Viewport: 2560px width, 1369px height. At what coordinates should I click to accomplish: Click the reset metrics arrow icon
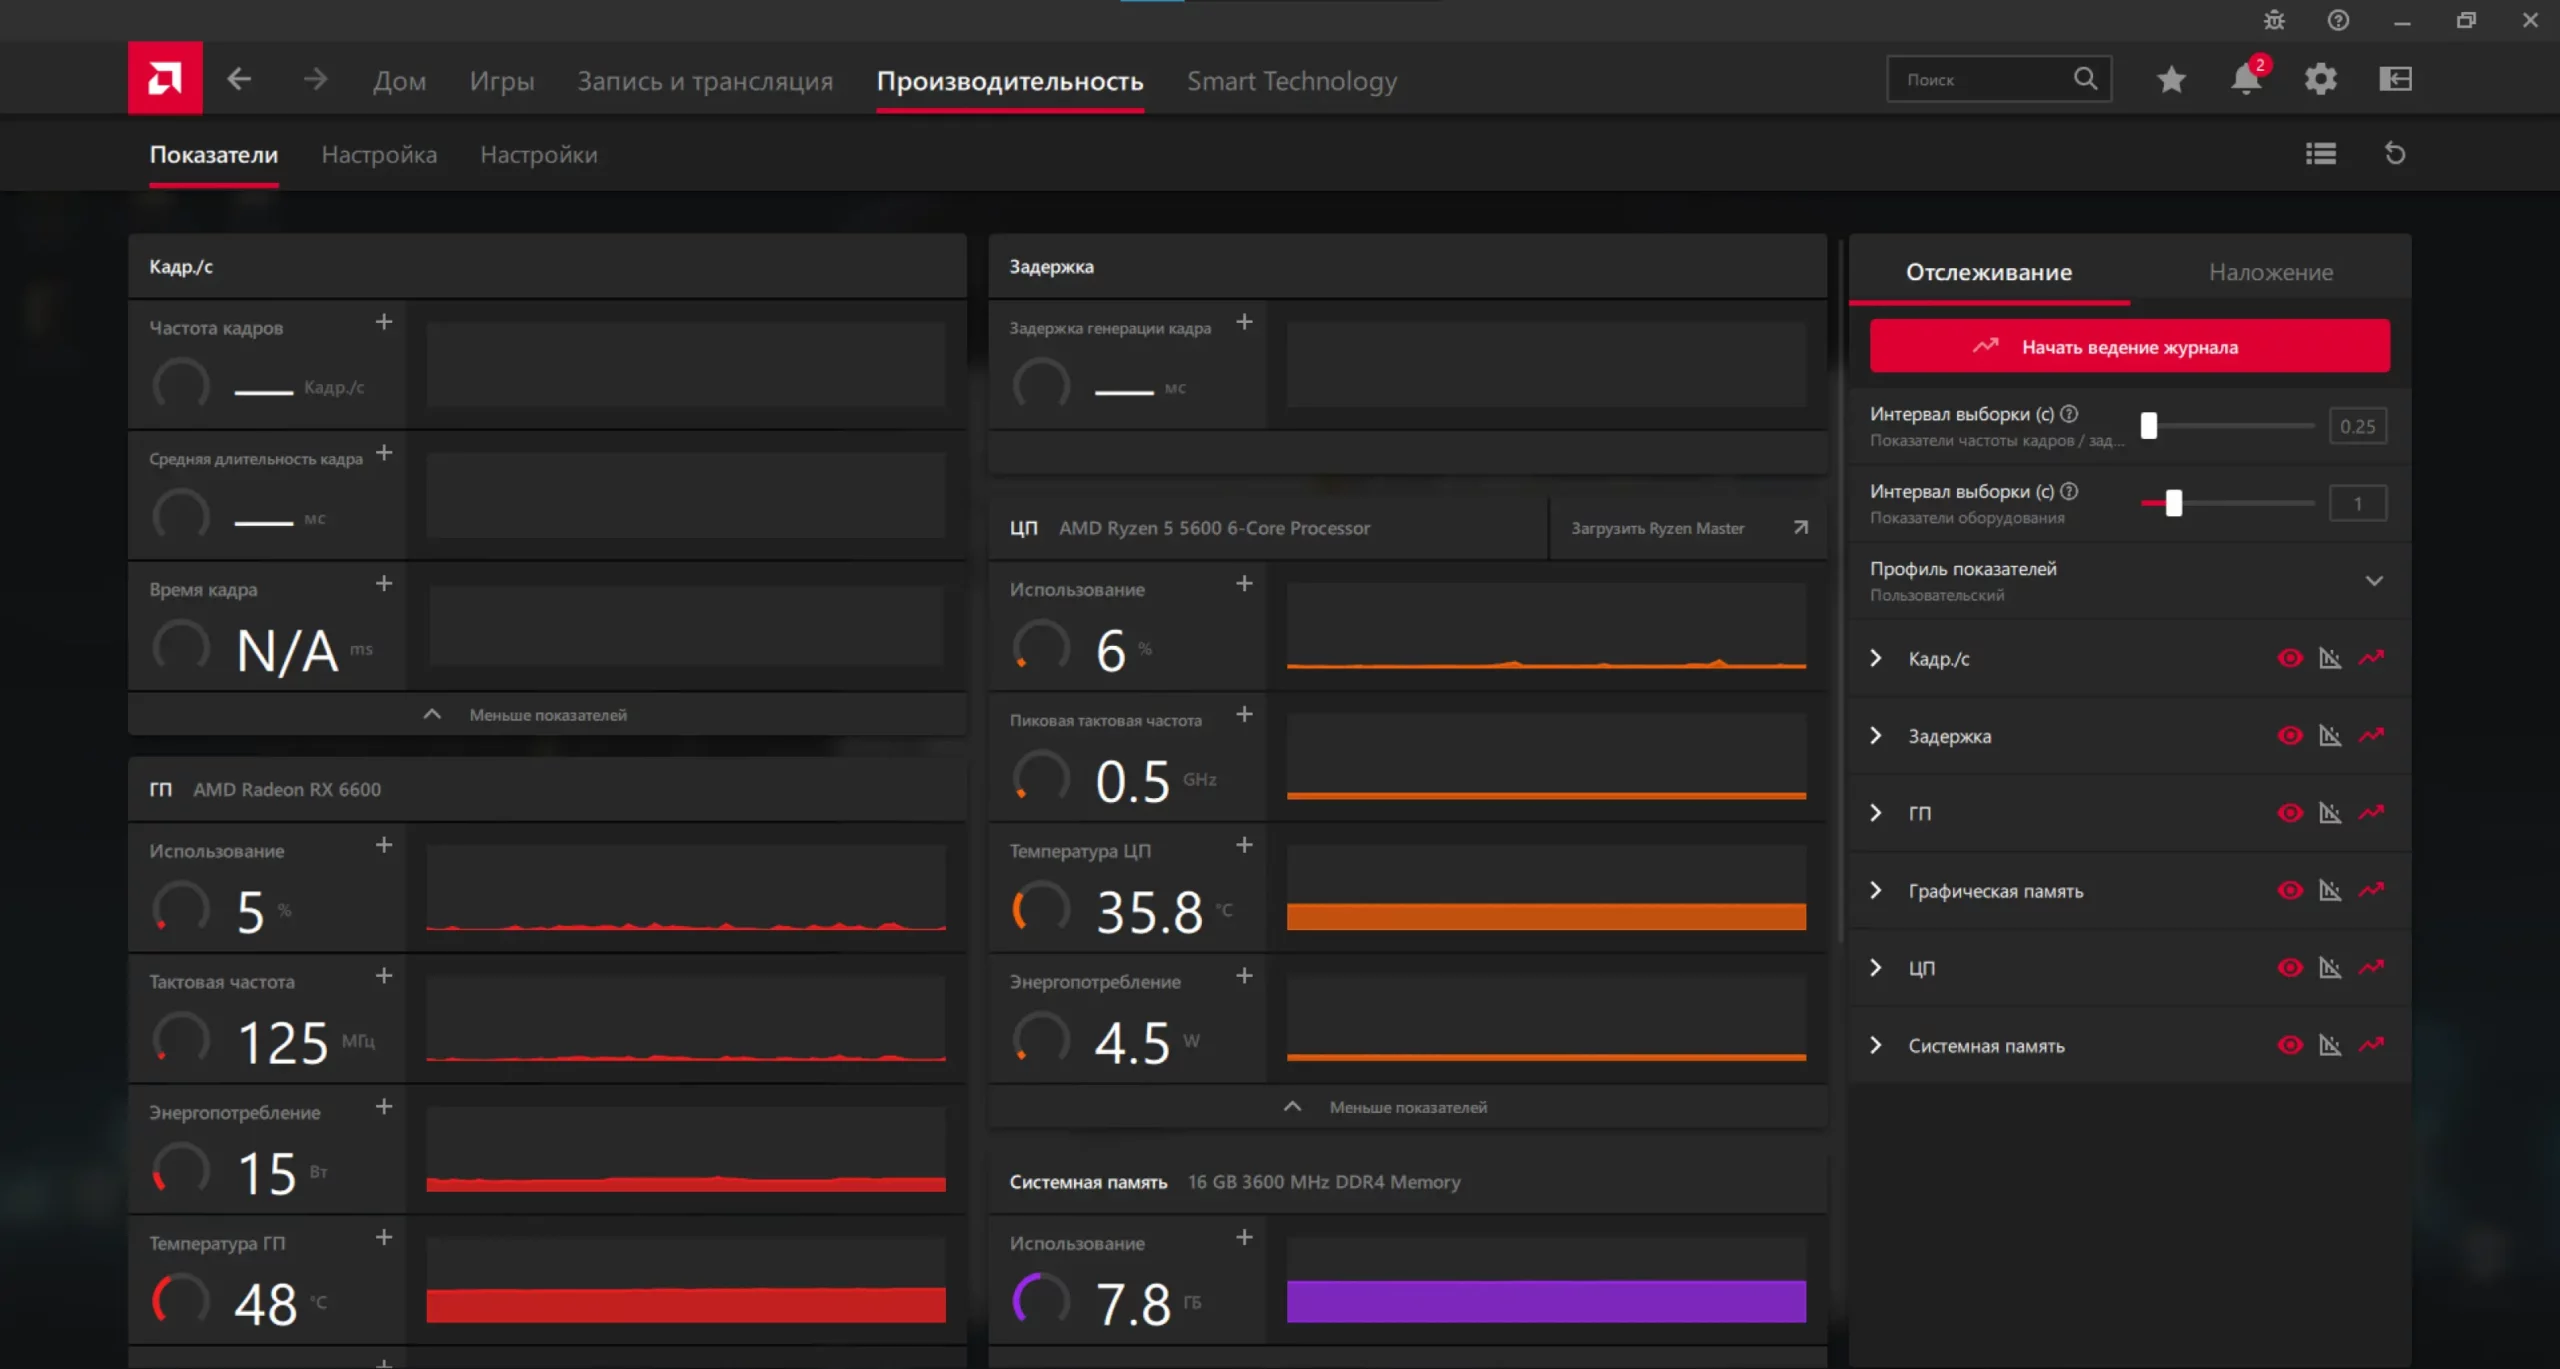[x=2395, y=154]
